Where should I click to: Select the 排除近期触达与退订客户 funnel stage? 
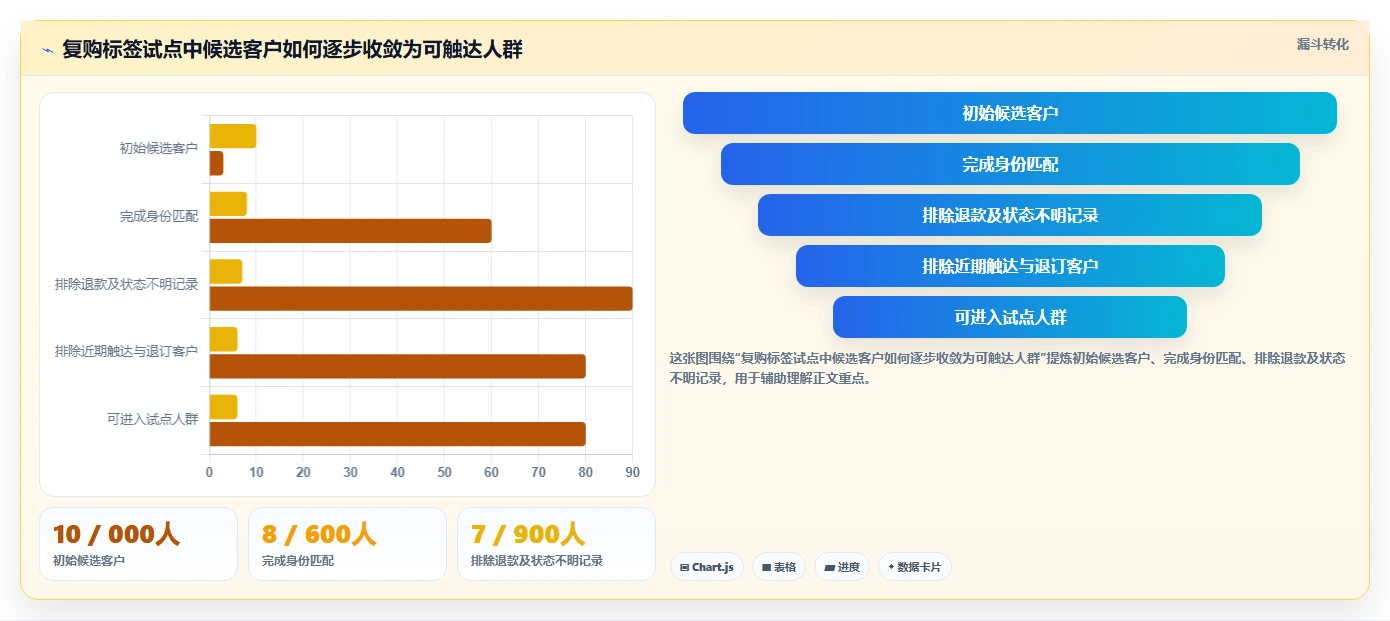[x=1010, y=266]
